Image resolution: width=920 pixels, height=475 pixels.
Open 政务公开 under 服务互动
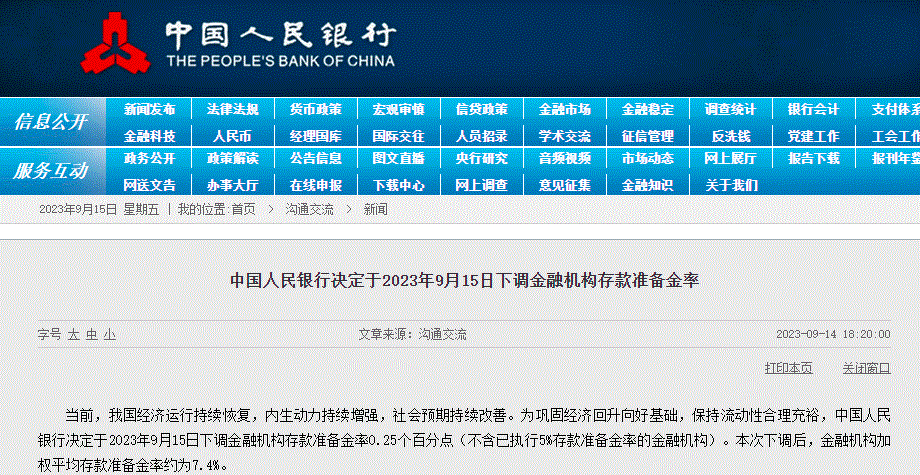[149, 158]
